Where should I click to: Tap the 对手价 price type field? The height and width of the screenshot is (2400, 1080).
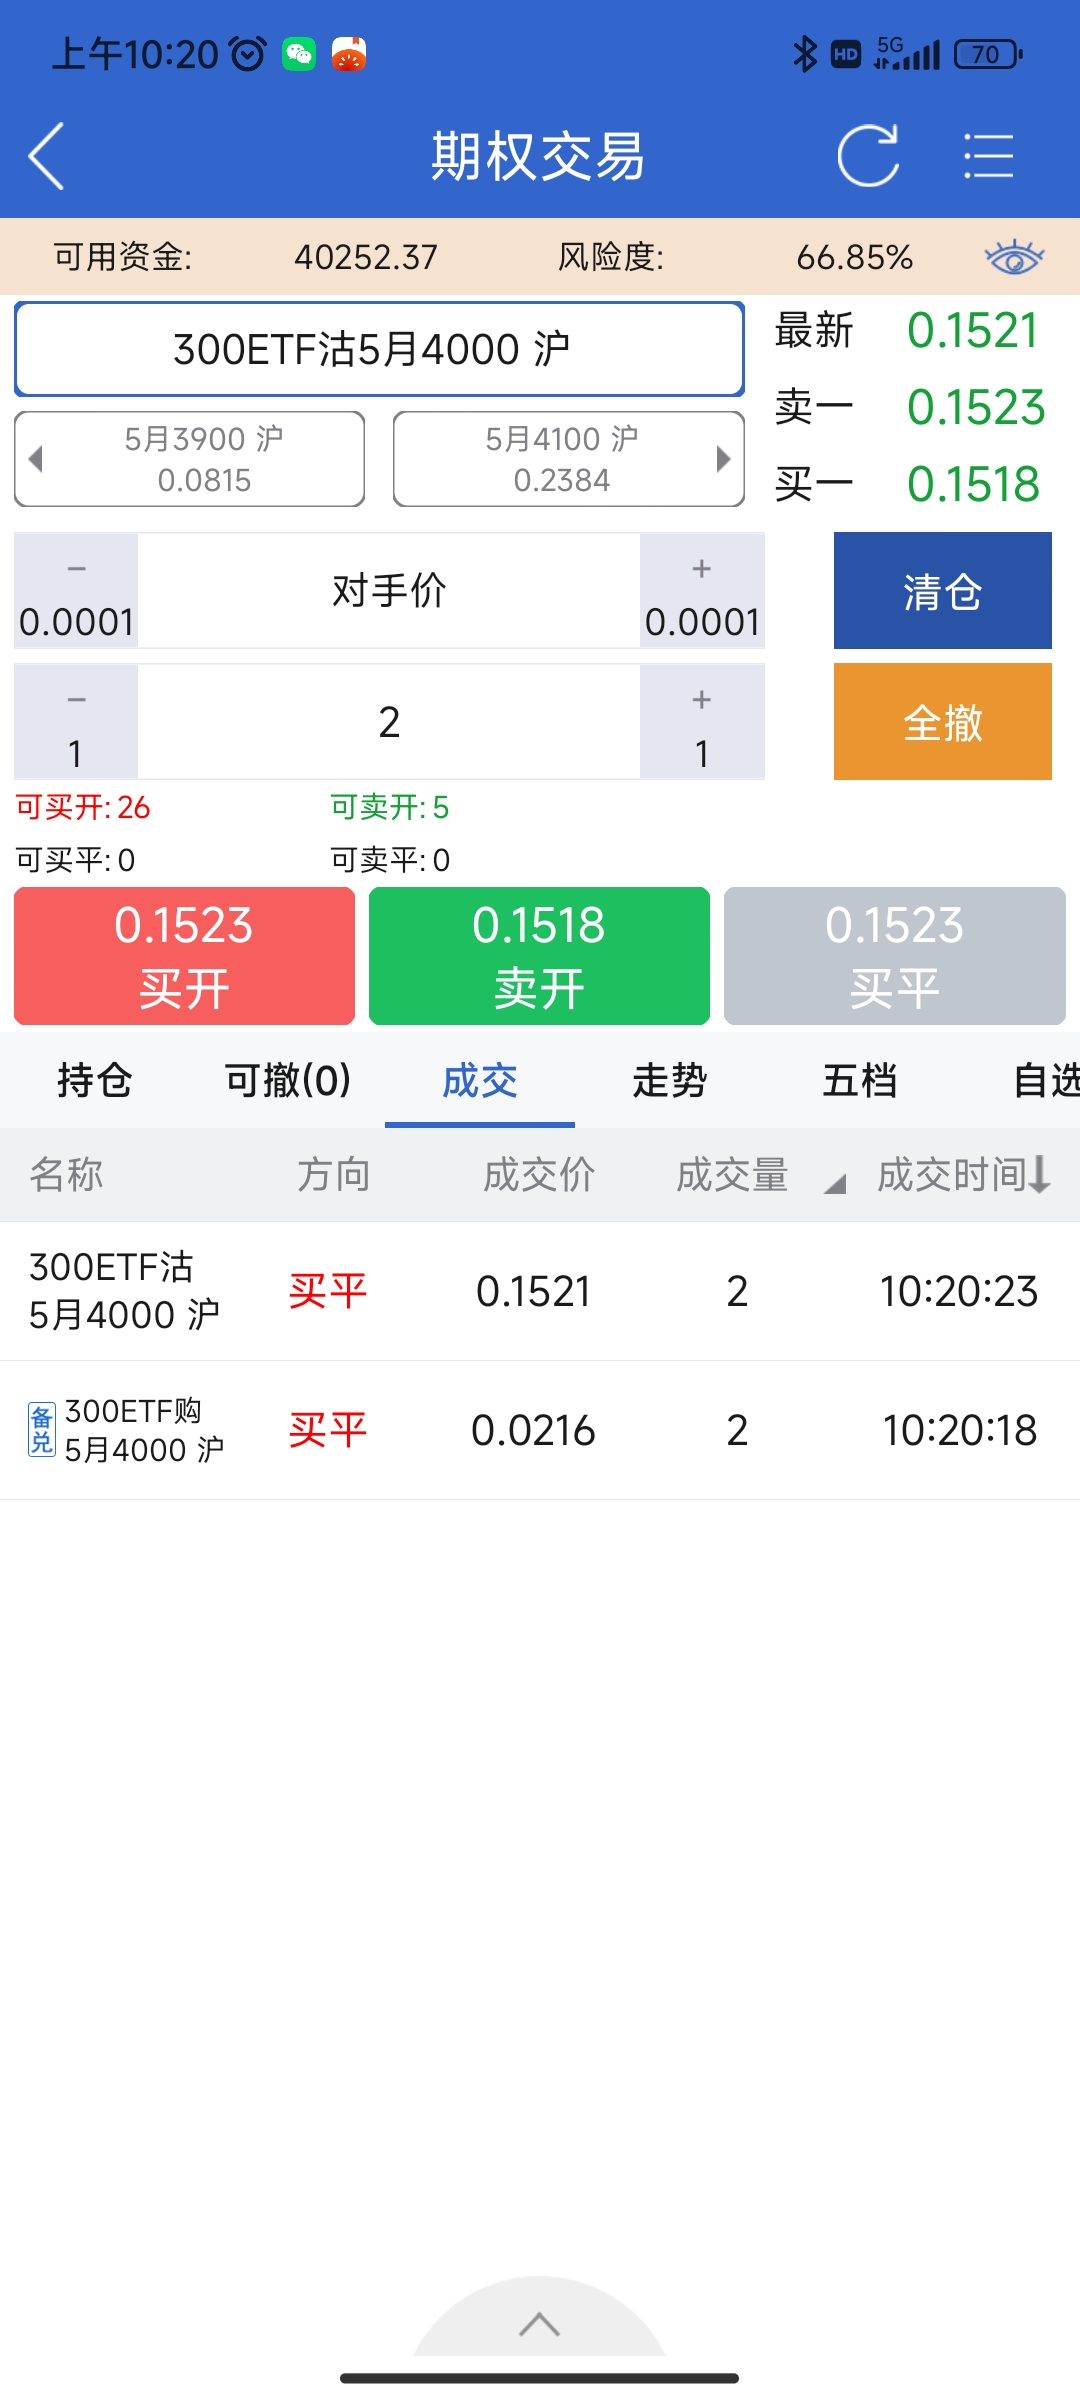coord(389,591)
